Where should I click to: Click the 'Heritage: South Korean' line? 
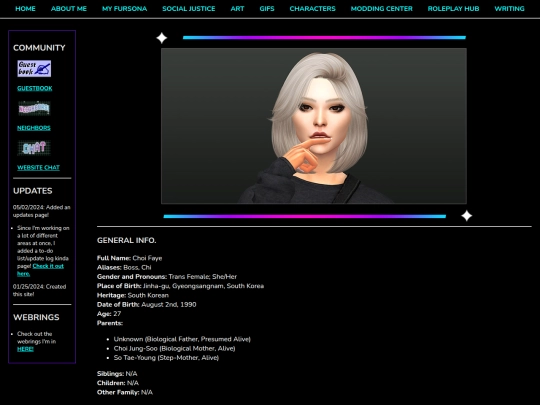(x=133, y=295)
